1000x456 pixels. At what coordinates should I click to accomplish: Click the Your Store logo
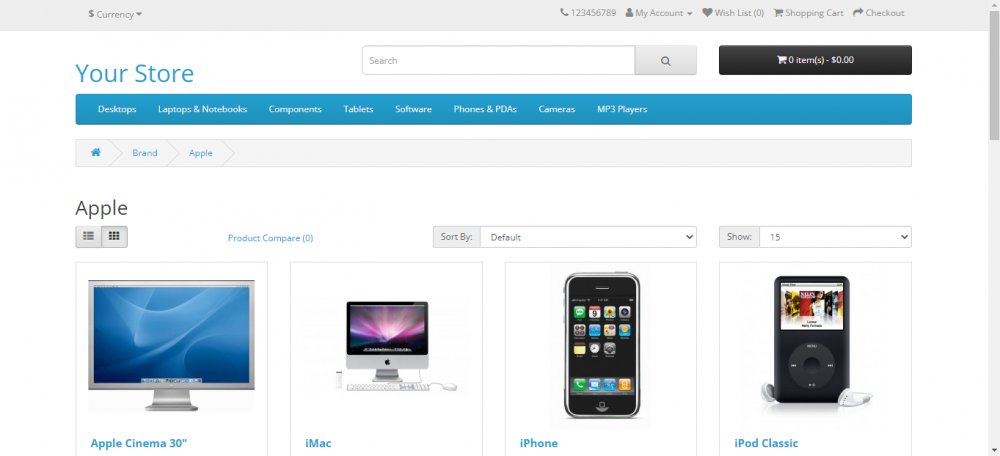[x=135, y=73]
